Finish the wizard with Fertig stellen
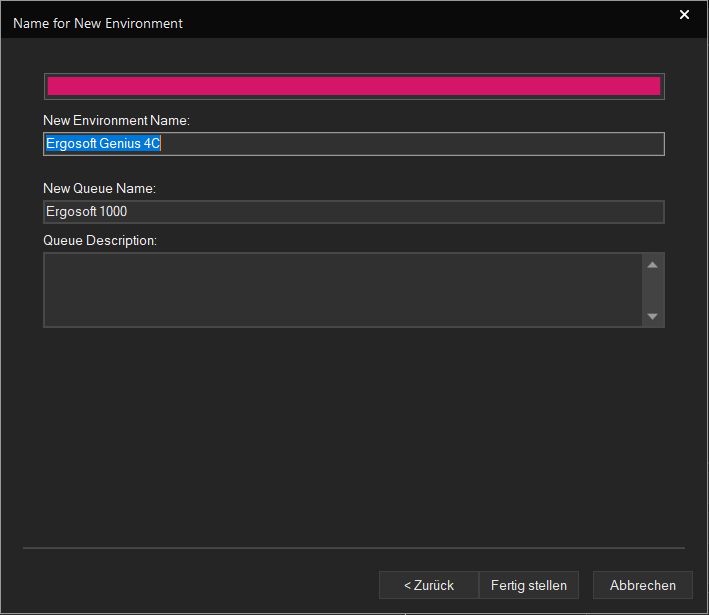This screenshot has height=615, width=709. point(529,585)
